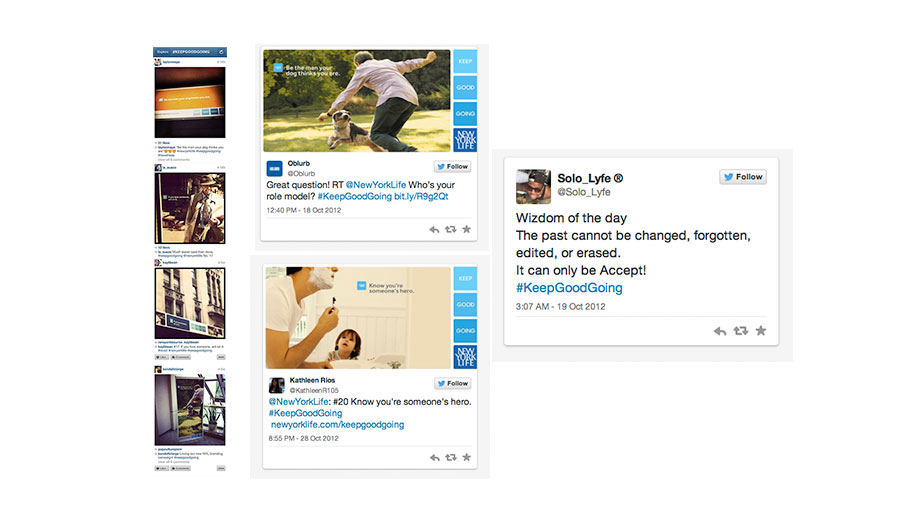Follow Oblurb on Twitter
The height and width of the screenshot is (520, 900).
(452, 166)
